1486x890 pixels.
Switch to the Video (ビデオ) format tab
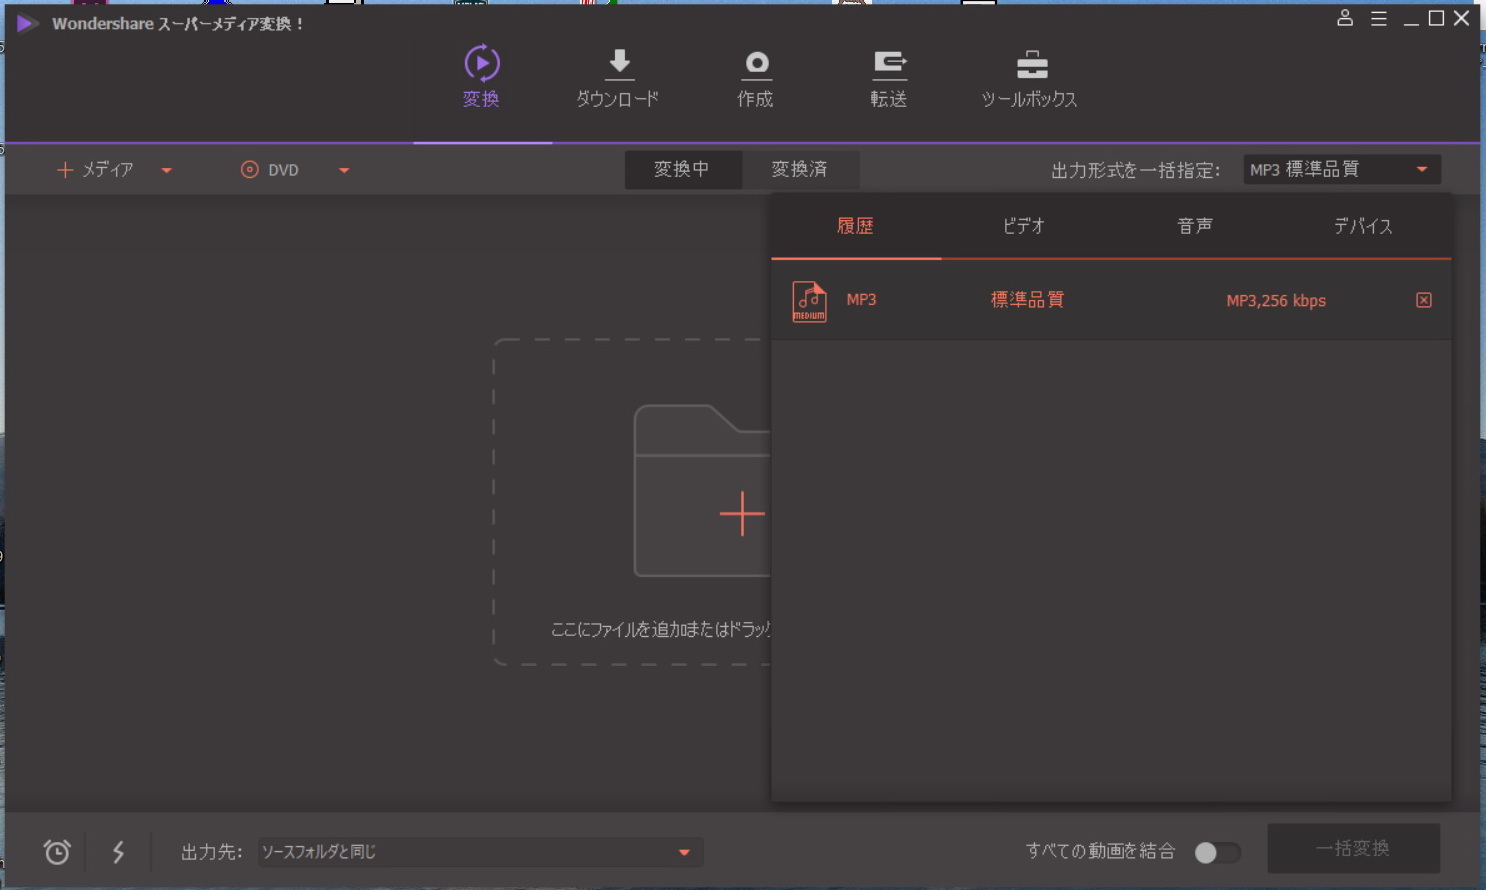(x=1024, y=226)
